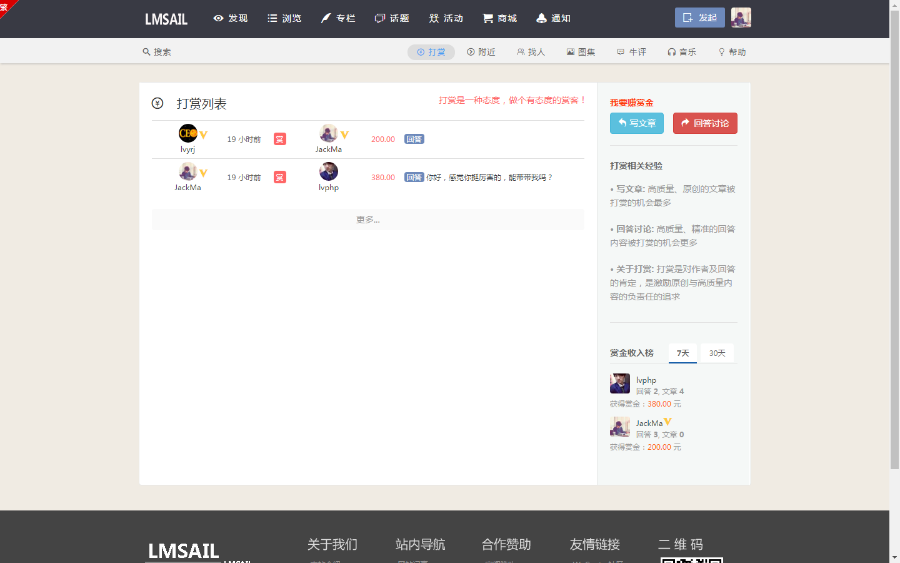Open the user avatar menu in header

(741, 18)
